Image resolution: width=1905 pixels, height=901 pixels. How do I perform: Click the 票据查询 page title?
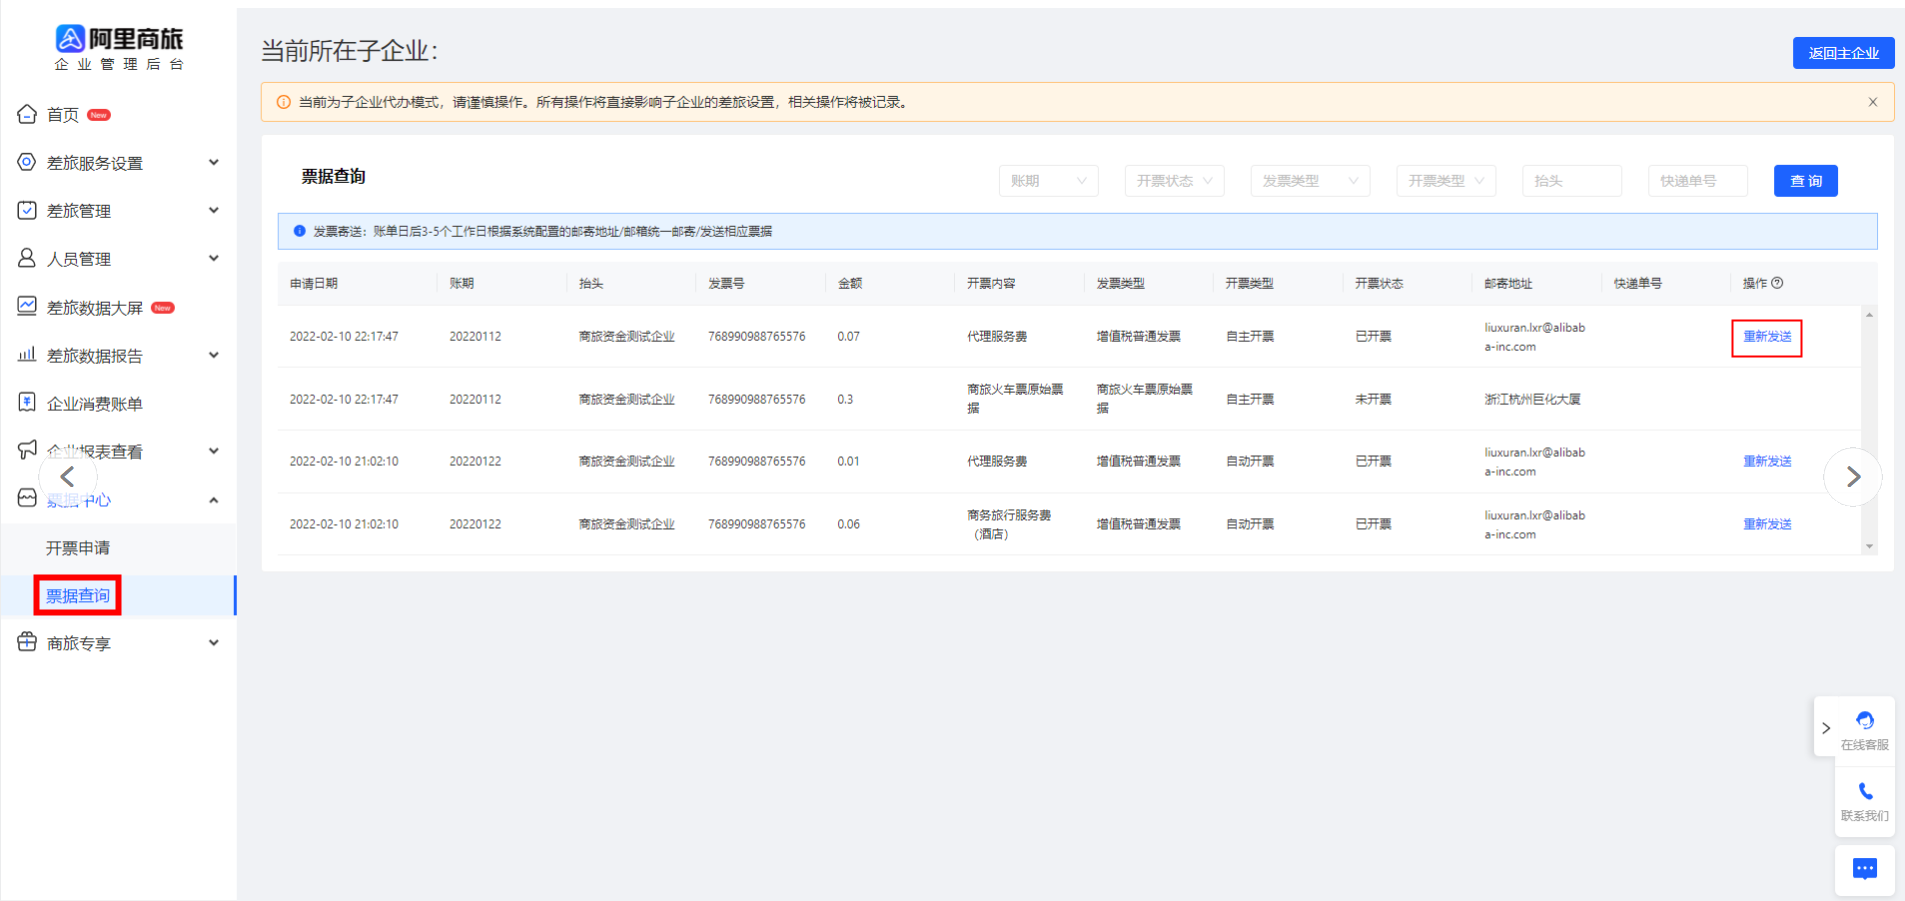(334, 176)
